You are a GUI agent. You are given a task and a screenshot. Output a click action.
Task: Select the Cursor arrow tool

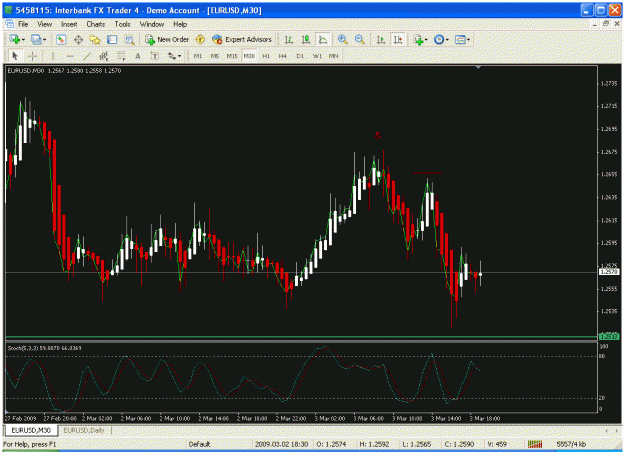point(15,56)
